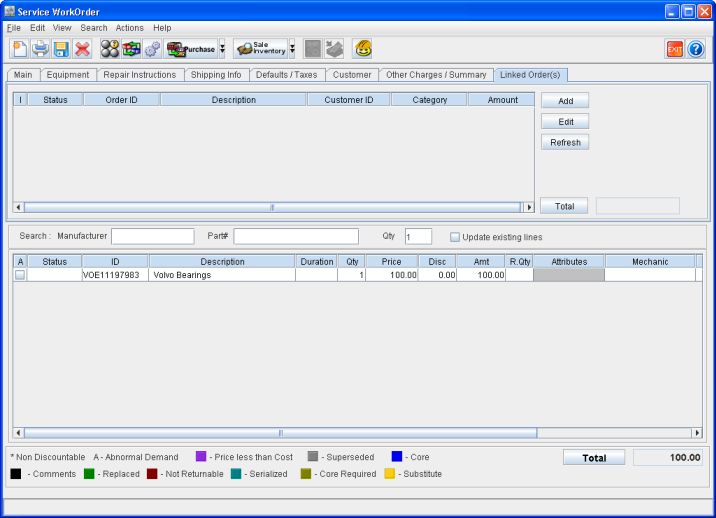
Task: Click the colored blocks transfer arrows icon
Action: click(x=131, y=49)
